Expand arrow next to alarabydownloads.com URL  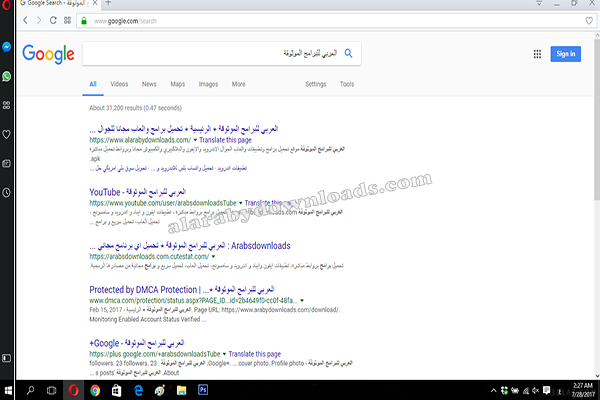195,140
